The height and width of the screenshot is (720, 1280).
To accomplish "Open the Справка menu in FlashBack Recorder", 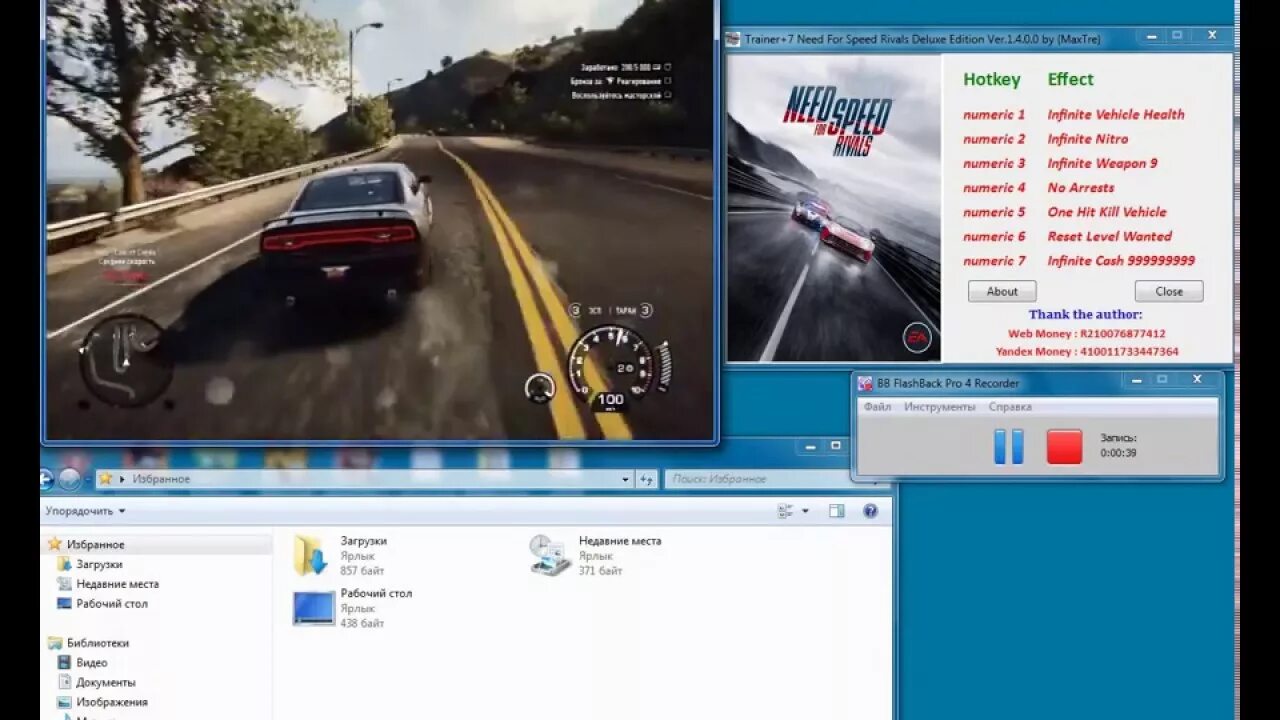I will coord(1010,407).
